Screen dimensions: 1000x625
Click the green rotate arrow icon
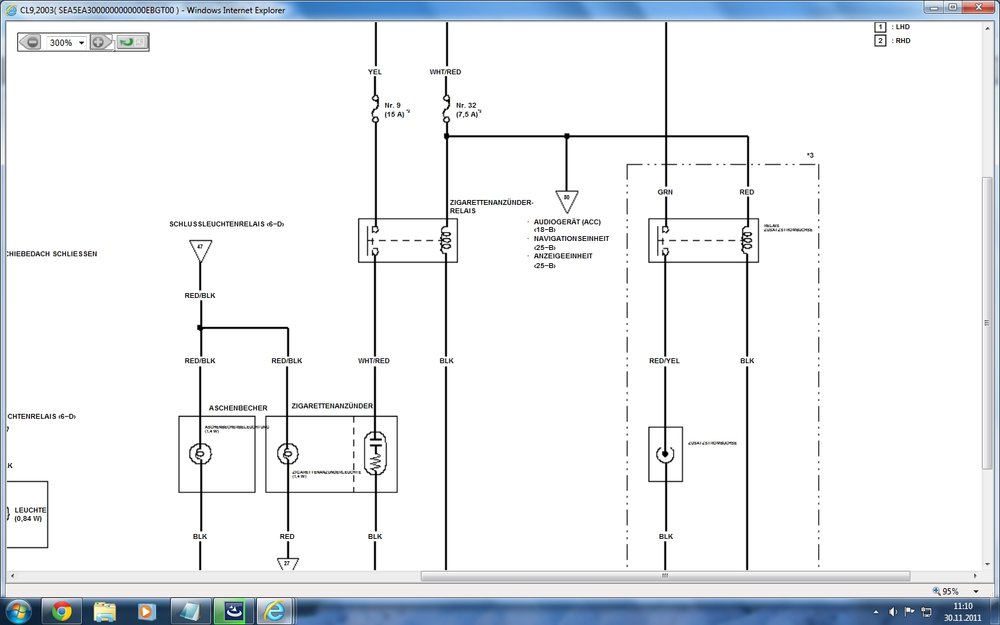[x=125, y=43]
